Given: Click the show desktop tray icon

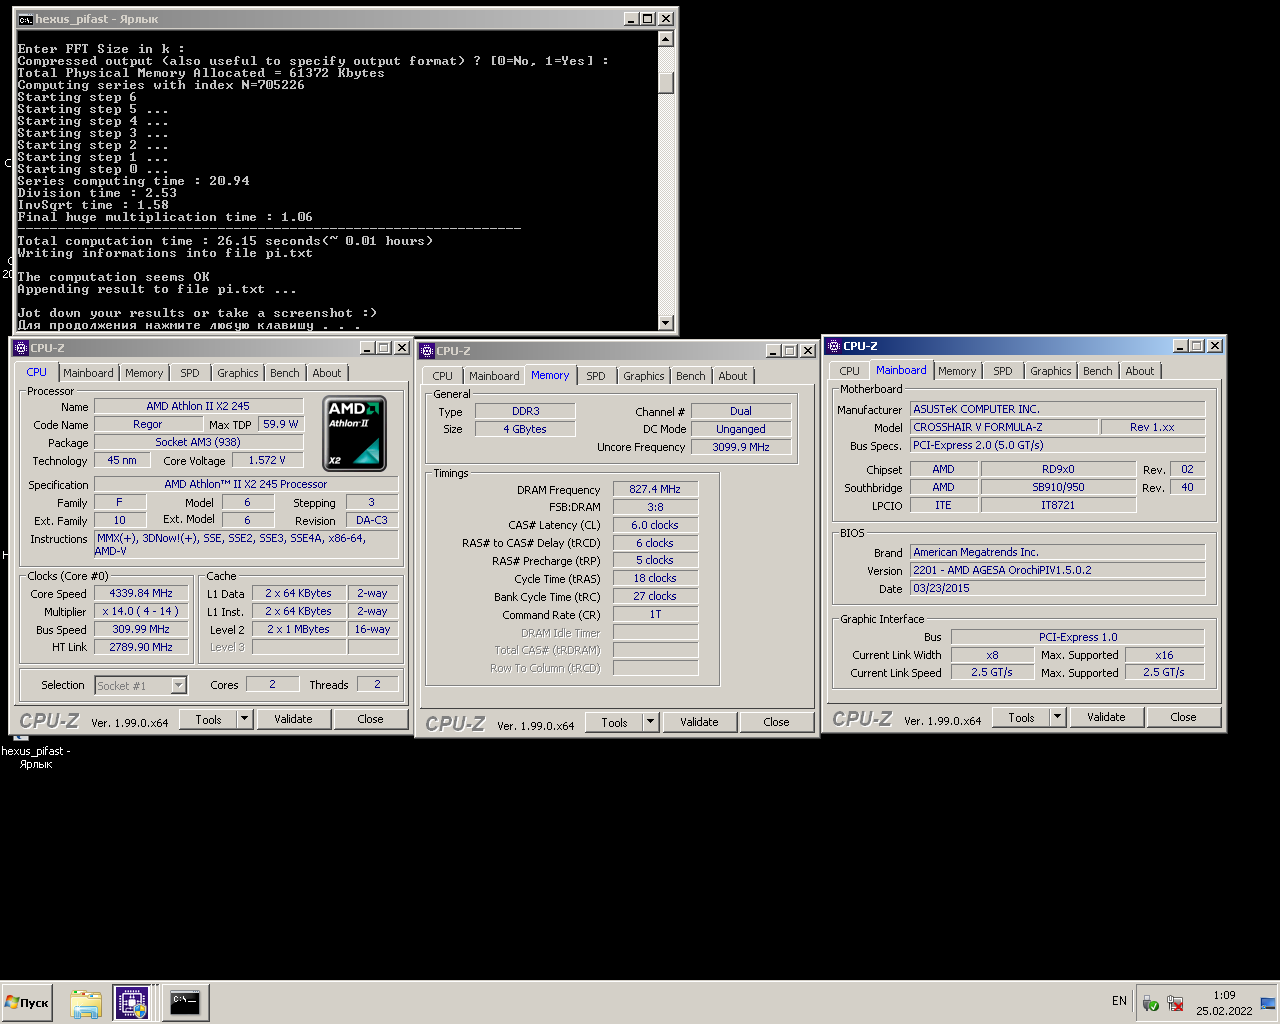Looking at the screenshot, I should 1268,1003.
